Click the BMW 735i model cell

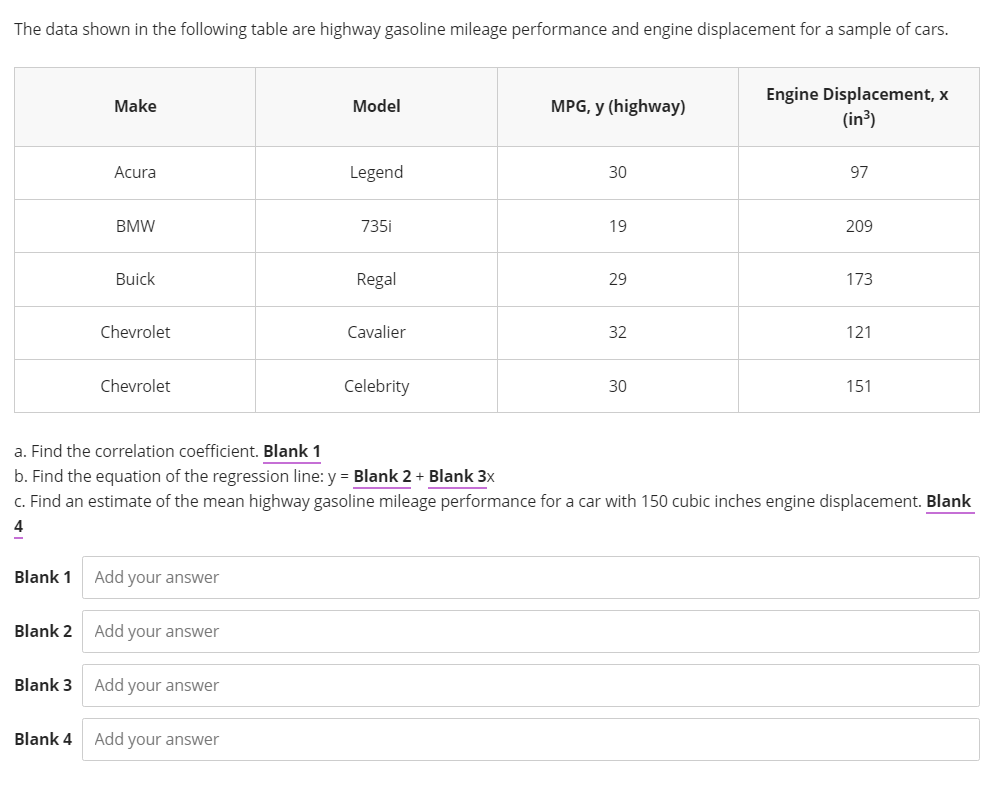pyautogui.click(x=376, y=226)
